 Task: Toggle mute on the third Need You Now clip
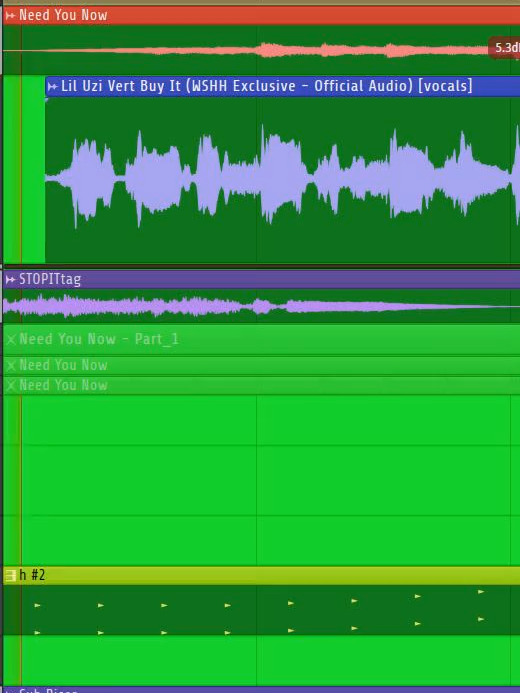coord(11,385)
